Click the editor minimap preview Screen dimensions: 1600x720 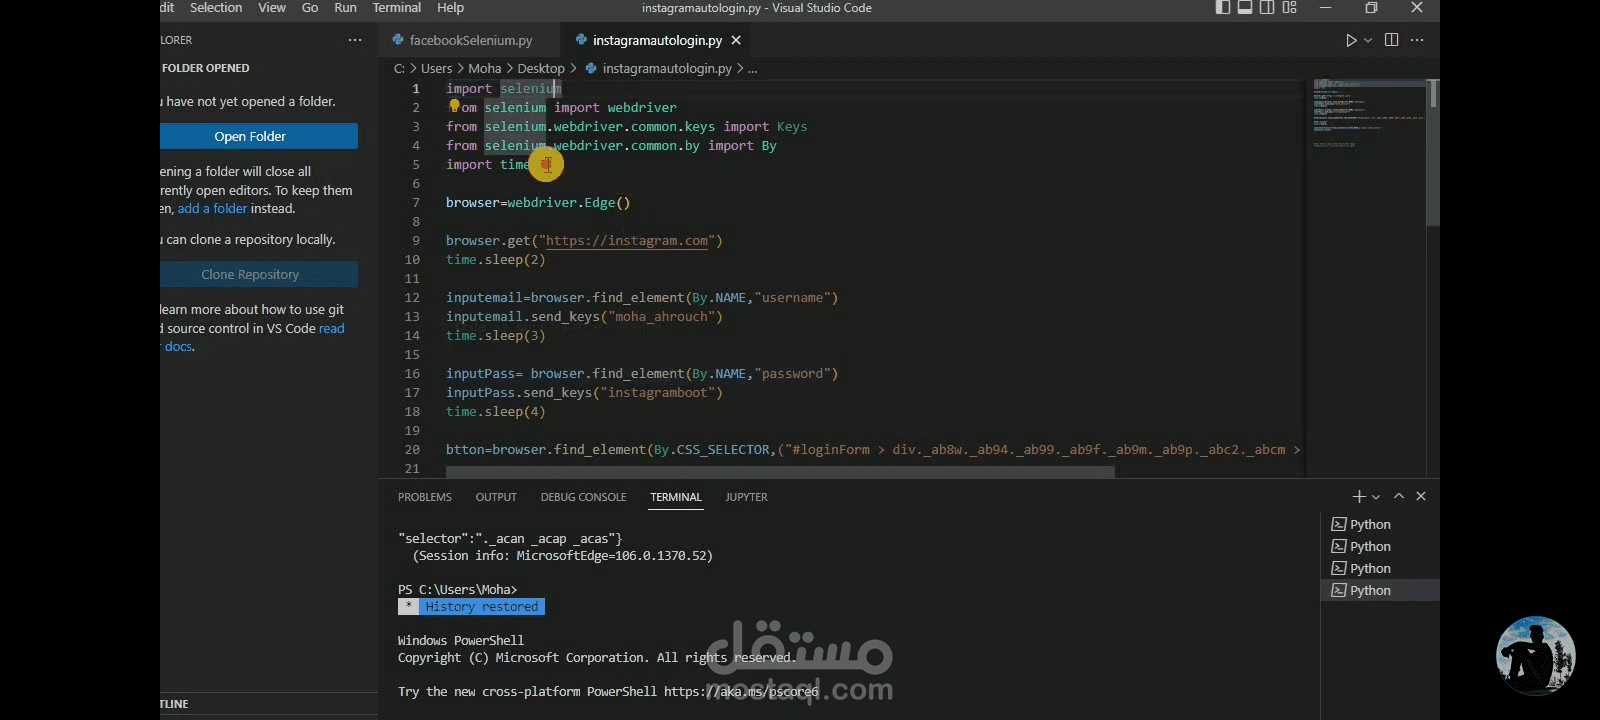point(1368,115)
